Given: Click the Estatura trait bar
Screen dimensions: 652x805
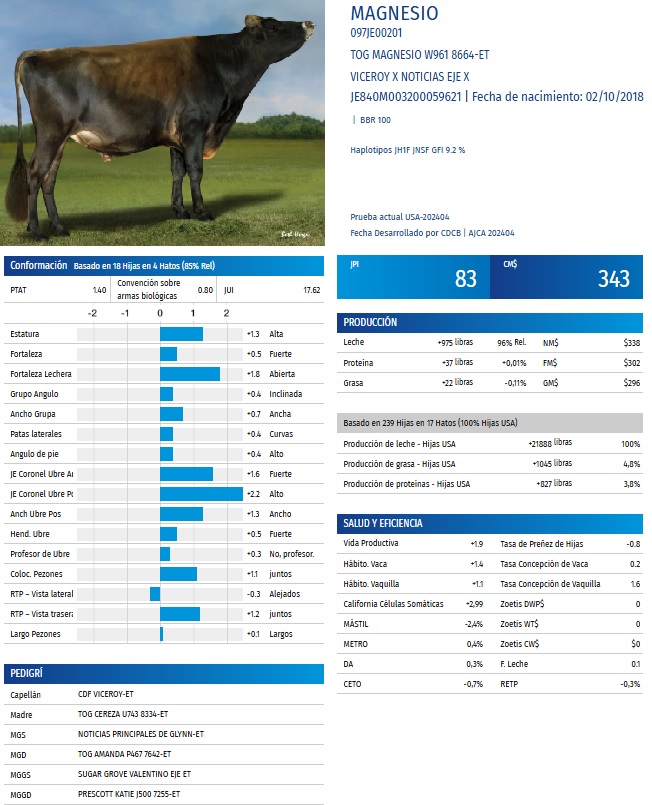Looking at the screenshot, I should pyautogui.click(x=181, y=334).
